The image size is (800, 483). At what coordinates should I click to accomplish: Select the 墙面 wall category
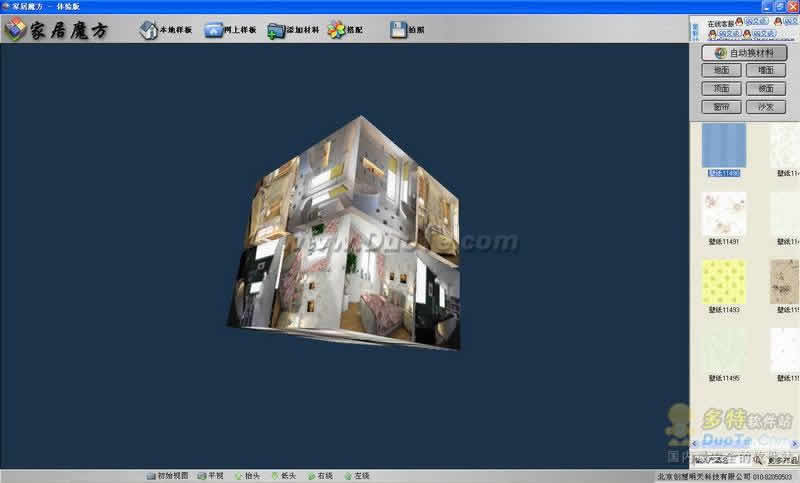pos(765,71)
